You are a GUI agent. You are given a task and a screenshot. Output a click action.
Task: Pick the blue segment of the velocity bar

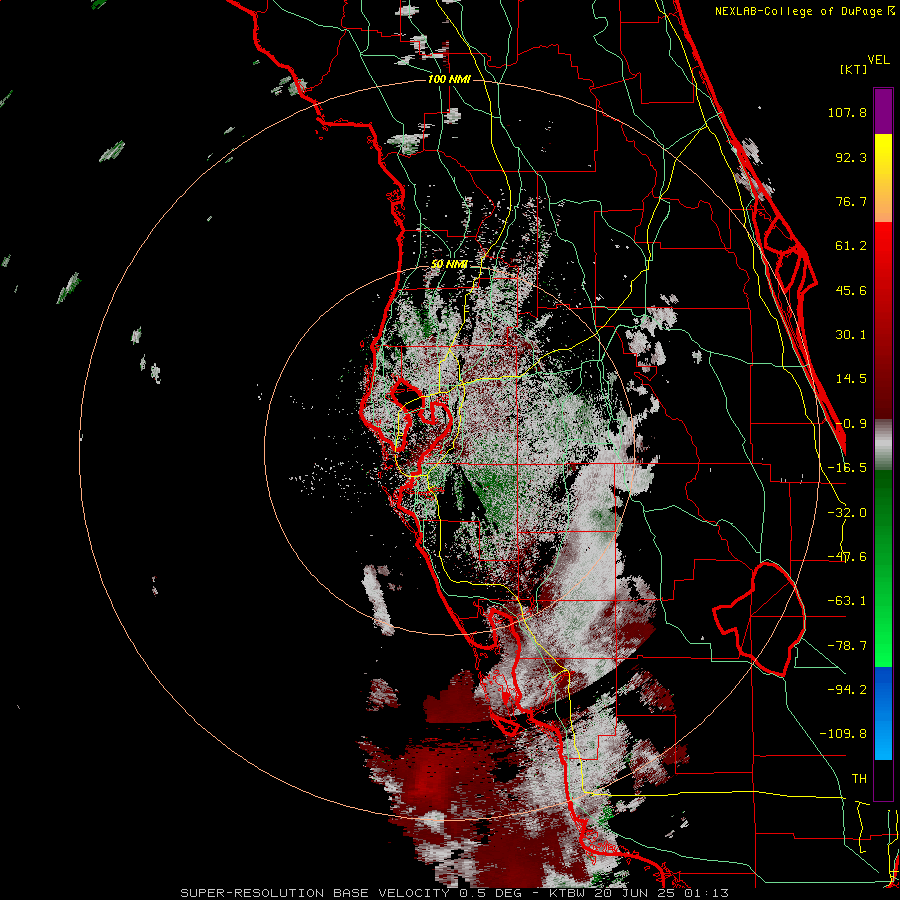[x=883, y=713]
